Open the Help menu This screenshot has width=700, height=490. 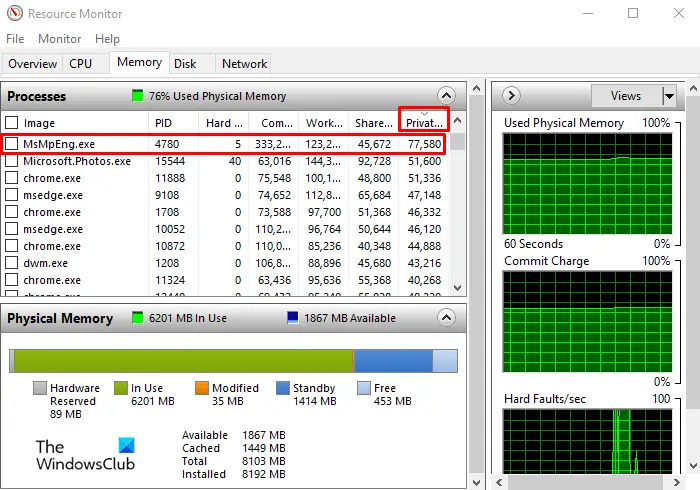(107, 39)
